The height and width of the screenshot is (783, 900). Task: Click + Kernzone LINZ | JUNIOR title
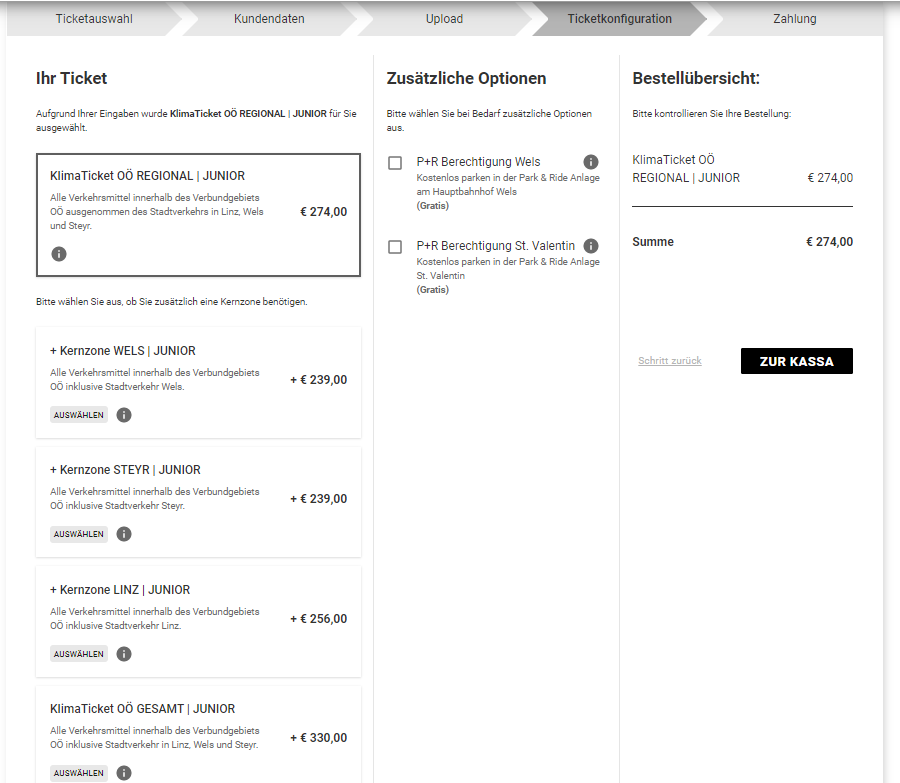tap(120, 590)
